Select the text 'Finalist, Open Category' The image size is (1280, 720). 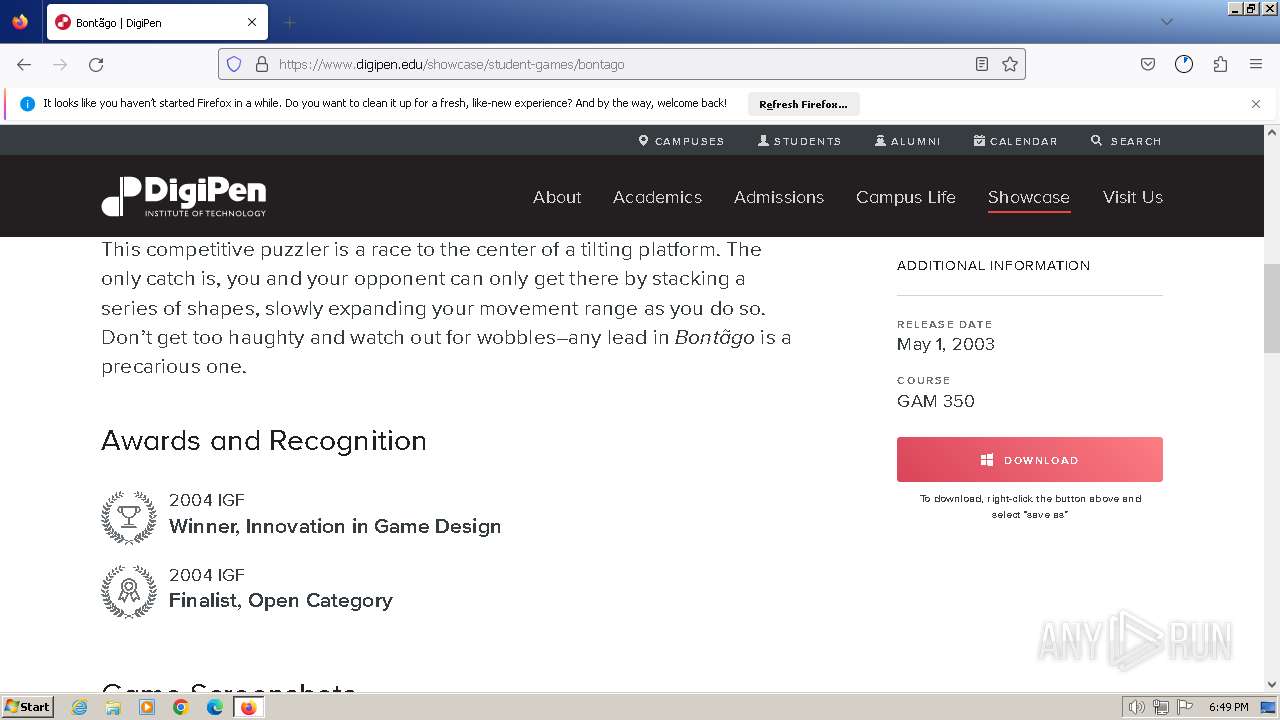pos(281,600)
